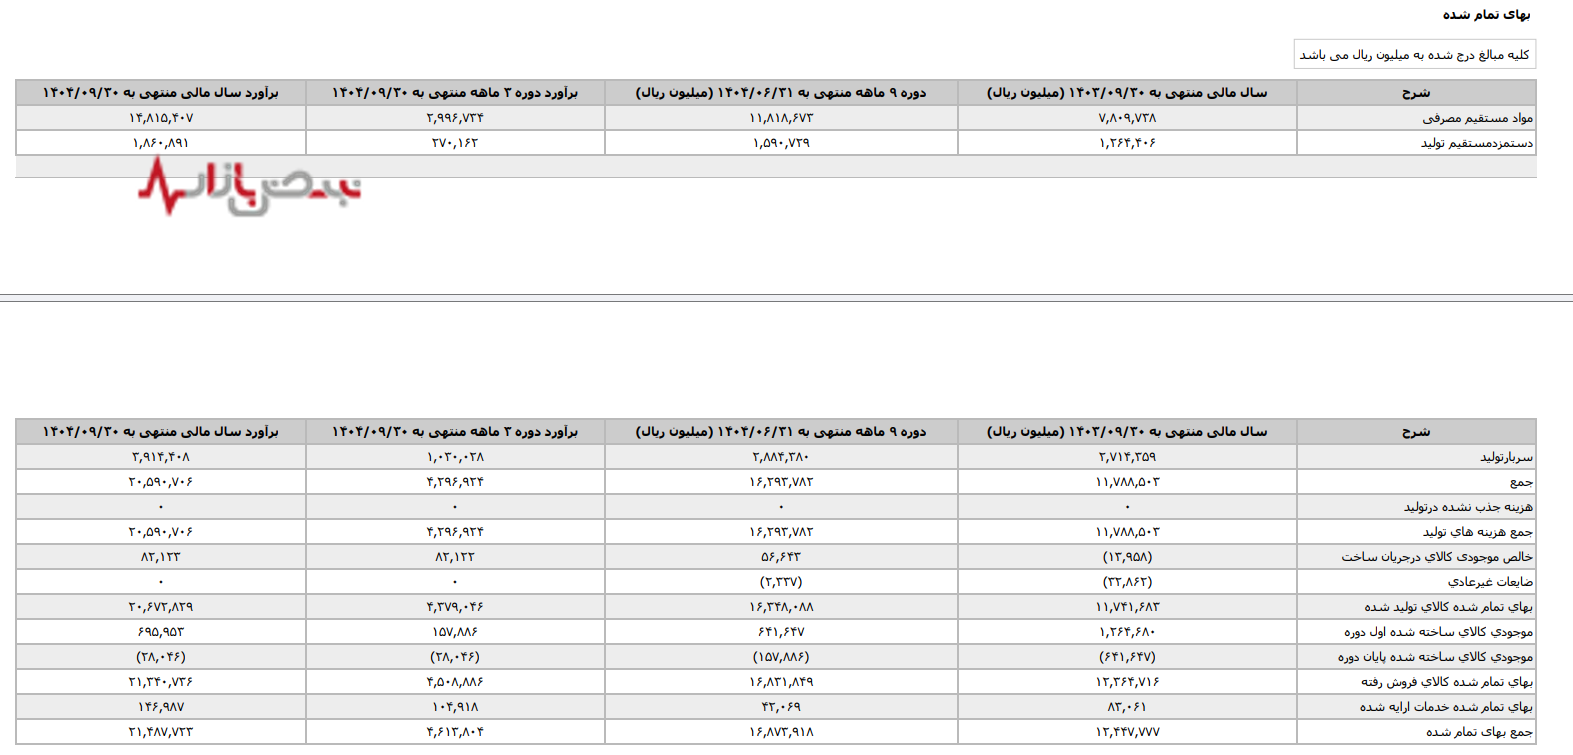Viewport: 1573px width, 755px height.
Task: Select بهای تمام شده کالای فروش رفته label
Action: coord(1446,682)
